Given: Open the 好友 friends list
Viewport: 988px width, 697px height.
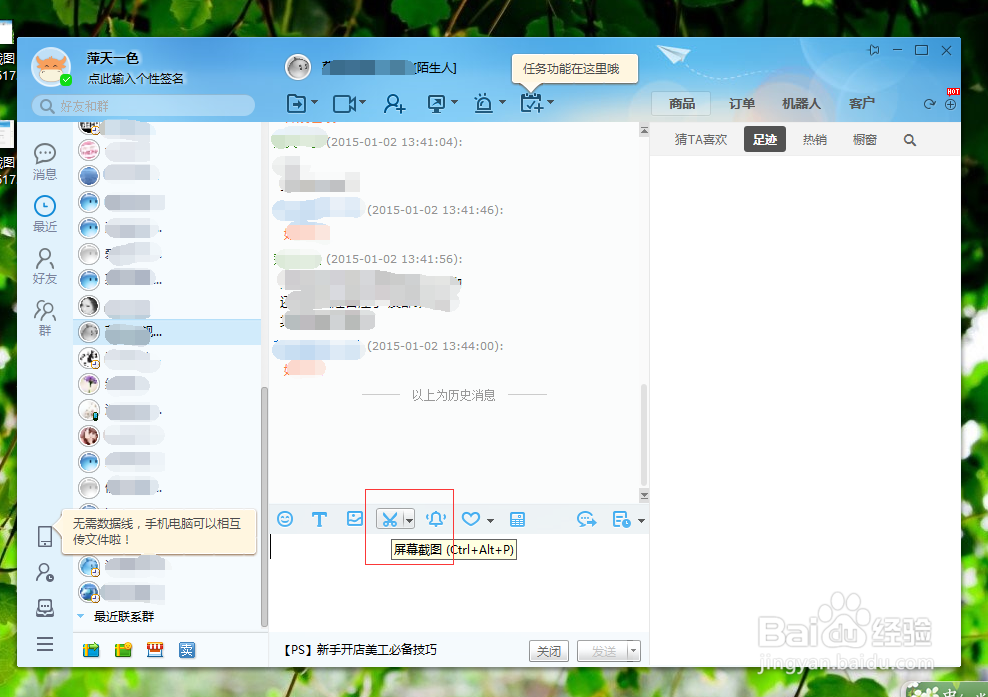Looking at the screenshot, I should (x=45, y=266).
